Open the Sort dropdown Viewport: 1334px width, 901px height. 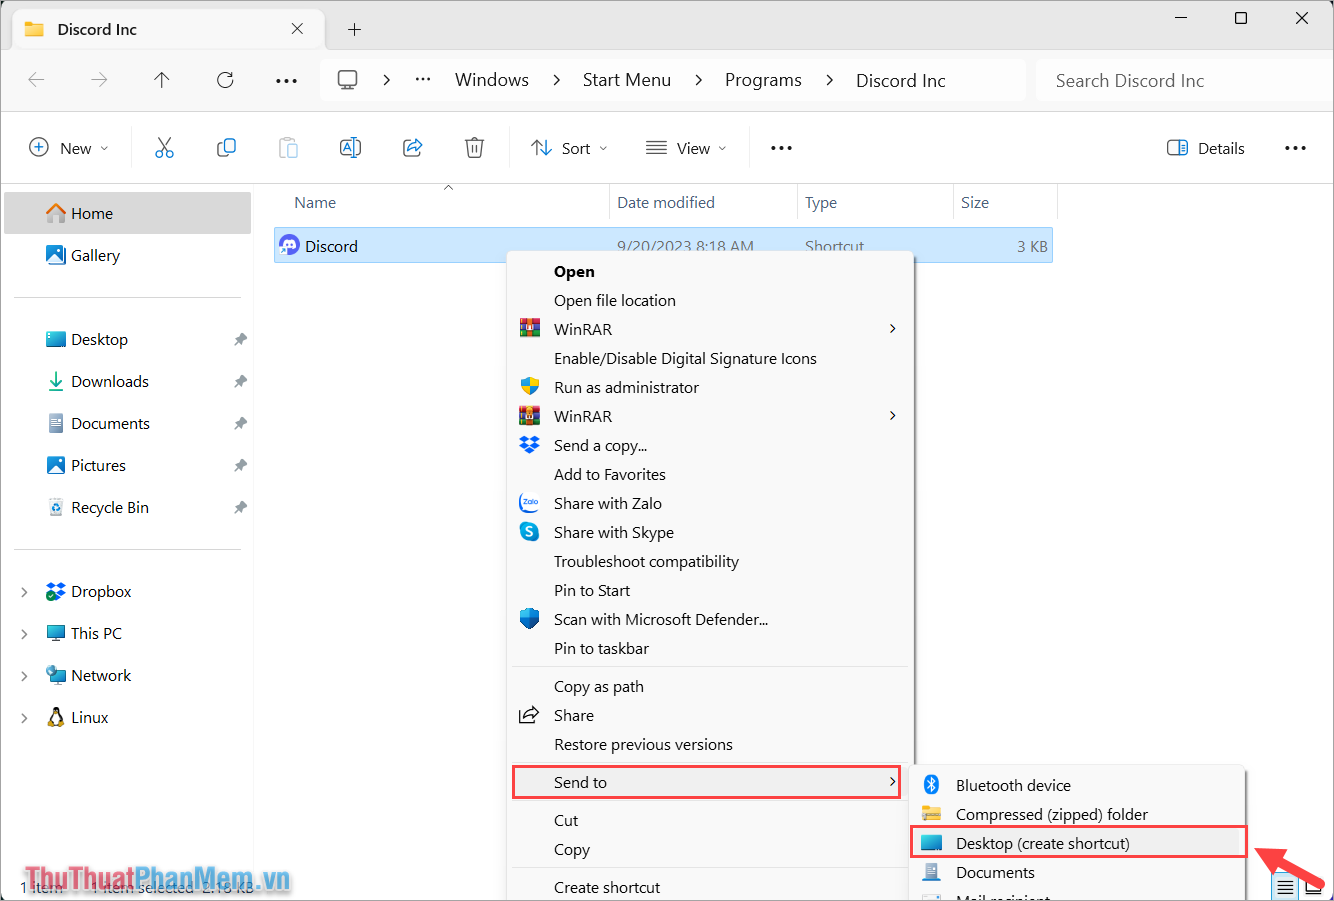point(568,147)
